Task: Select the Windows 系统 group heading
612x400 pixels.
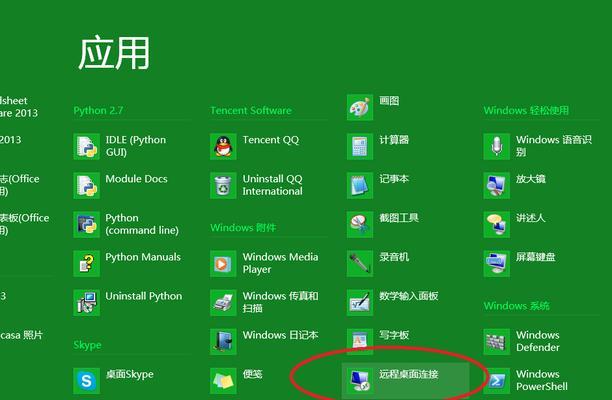Action: coord(516,306)
